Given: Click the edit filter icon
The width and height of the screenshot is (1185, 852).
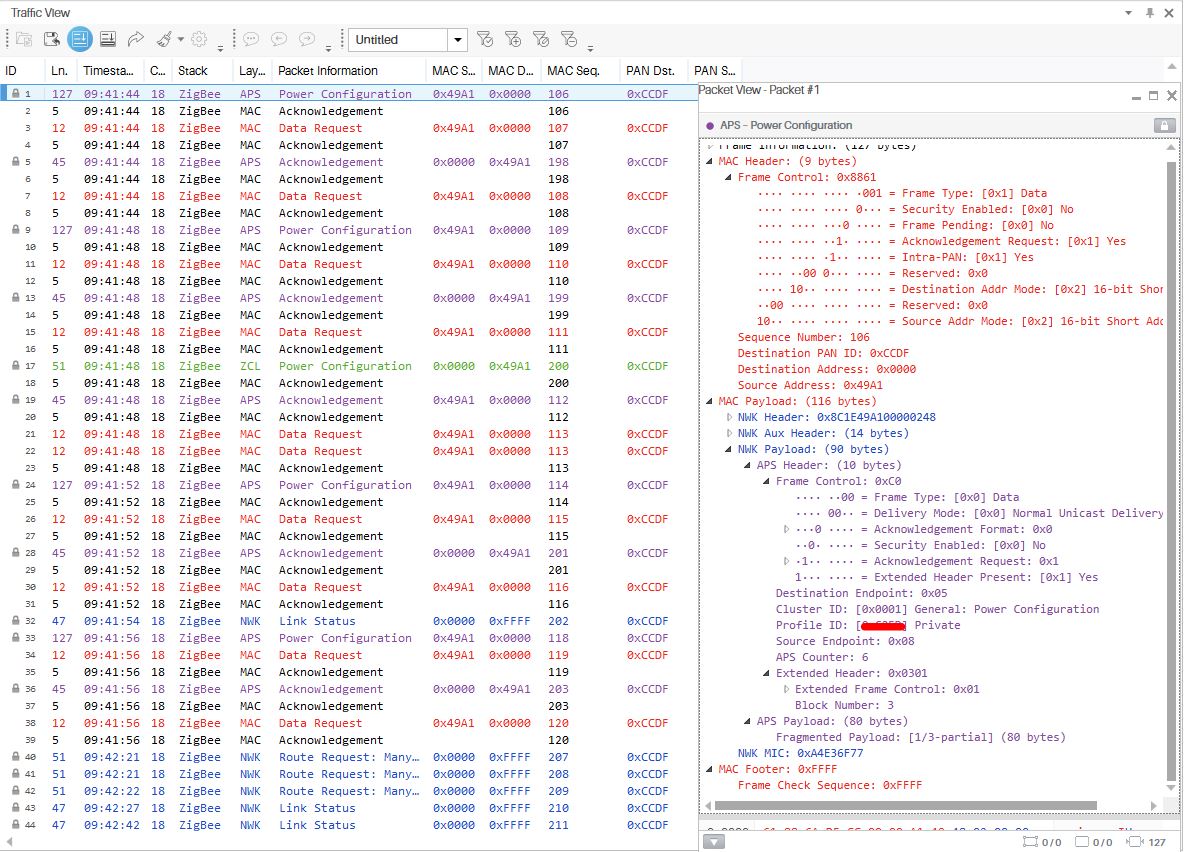Looking at the screenshot, I should pos(541,39).
